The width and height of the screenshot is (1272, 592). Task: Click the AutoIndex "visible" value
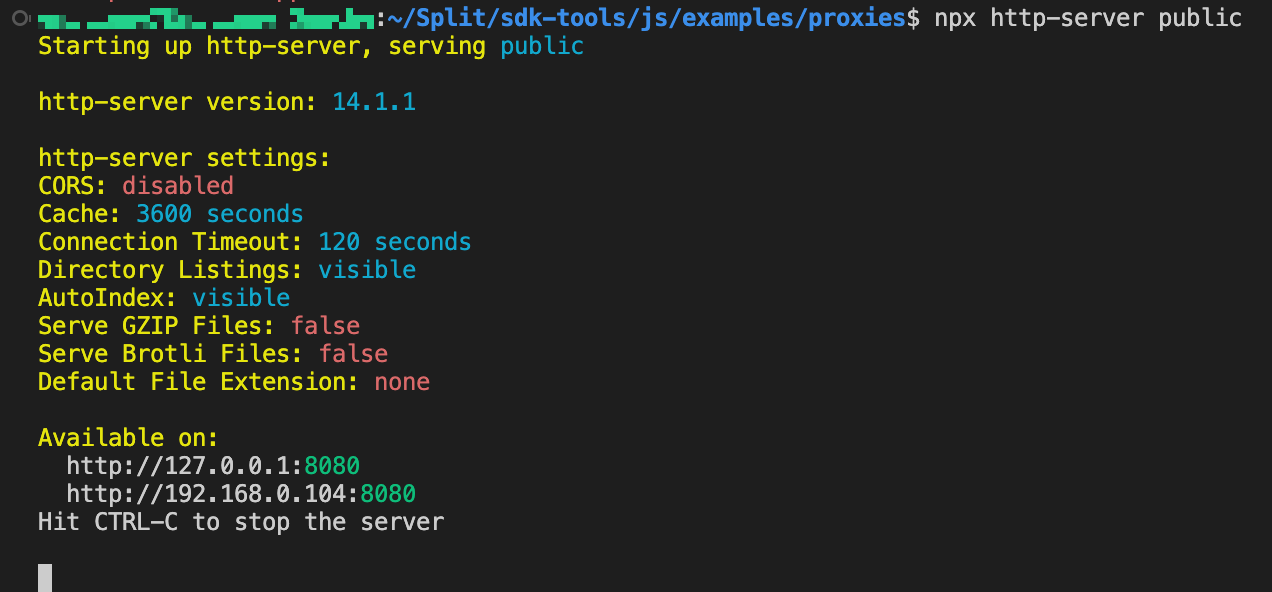click(x=241, y=298)
